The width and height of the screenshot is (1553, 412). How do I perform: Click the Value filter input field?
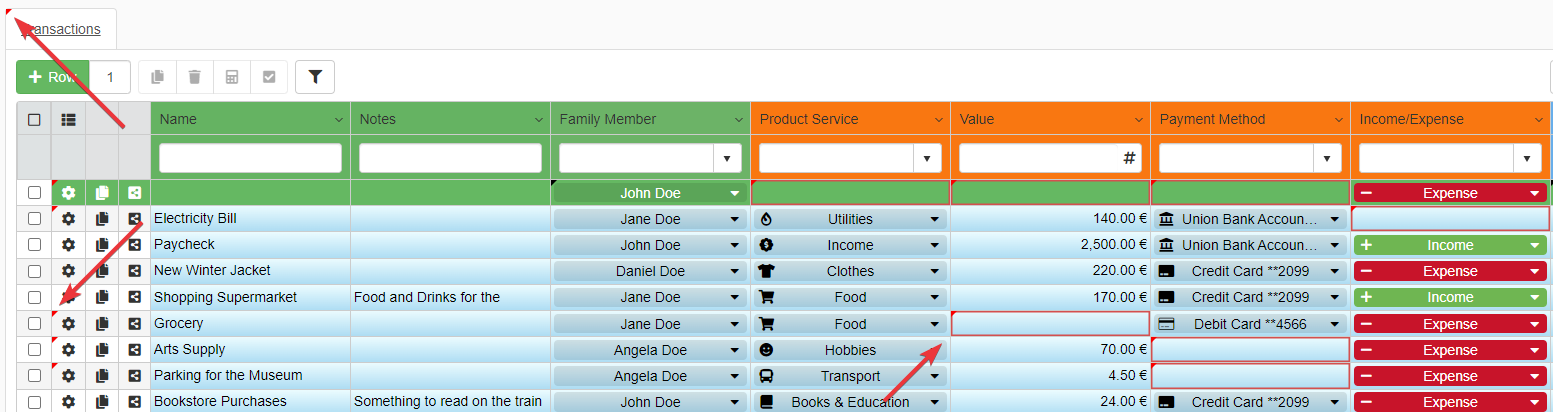(1040, 158)
